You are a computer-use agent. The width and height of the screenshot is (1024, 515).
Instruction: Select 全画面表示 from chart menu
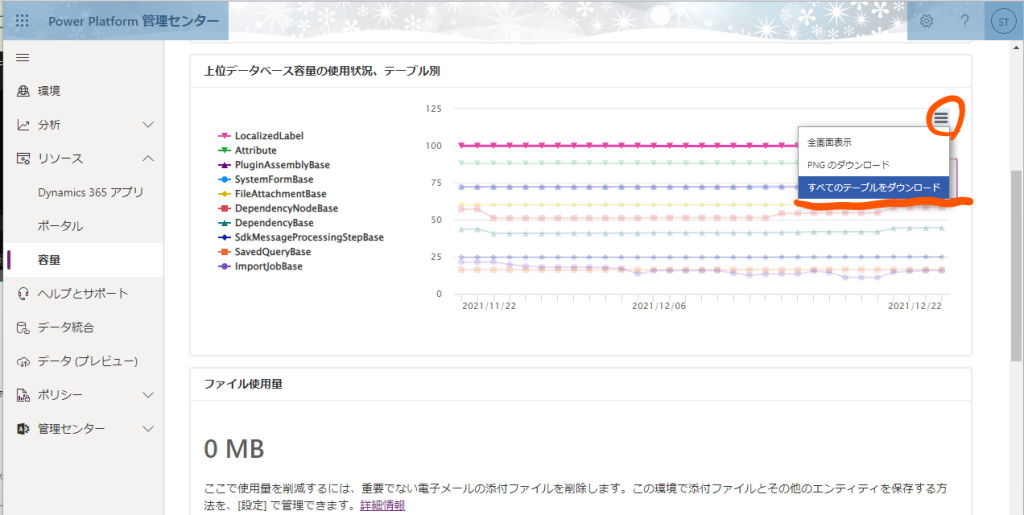coord(873,142)
